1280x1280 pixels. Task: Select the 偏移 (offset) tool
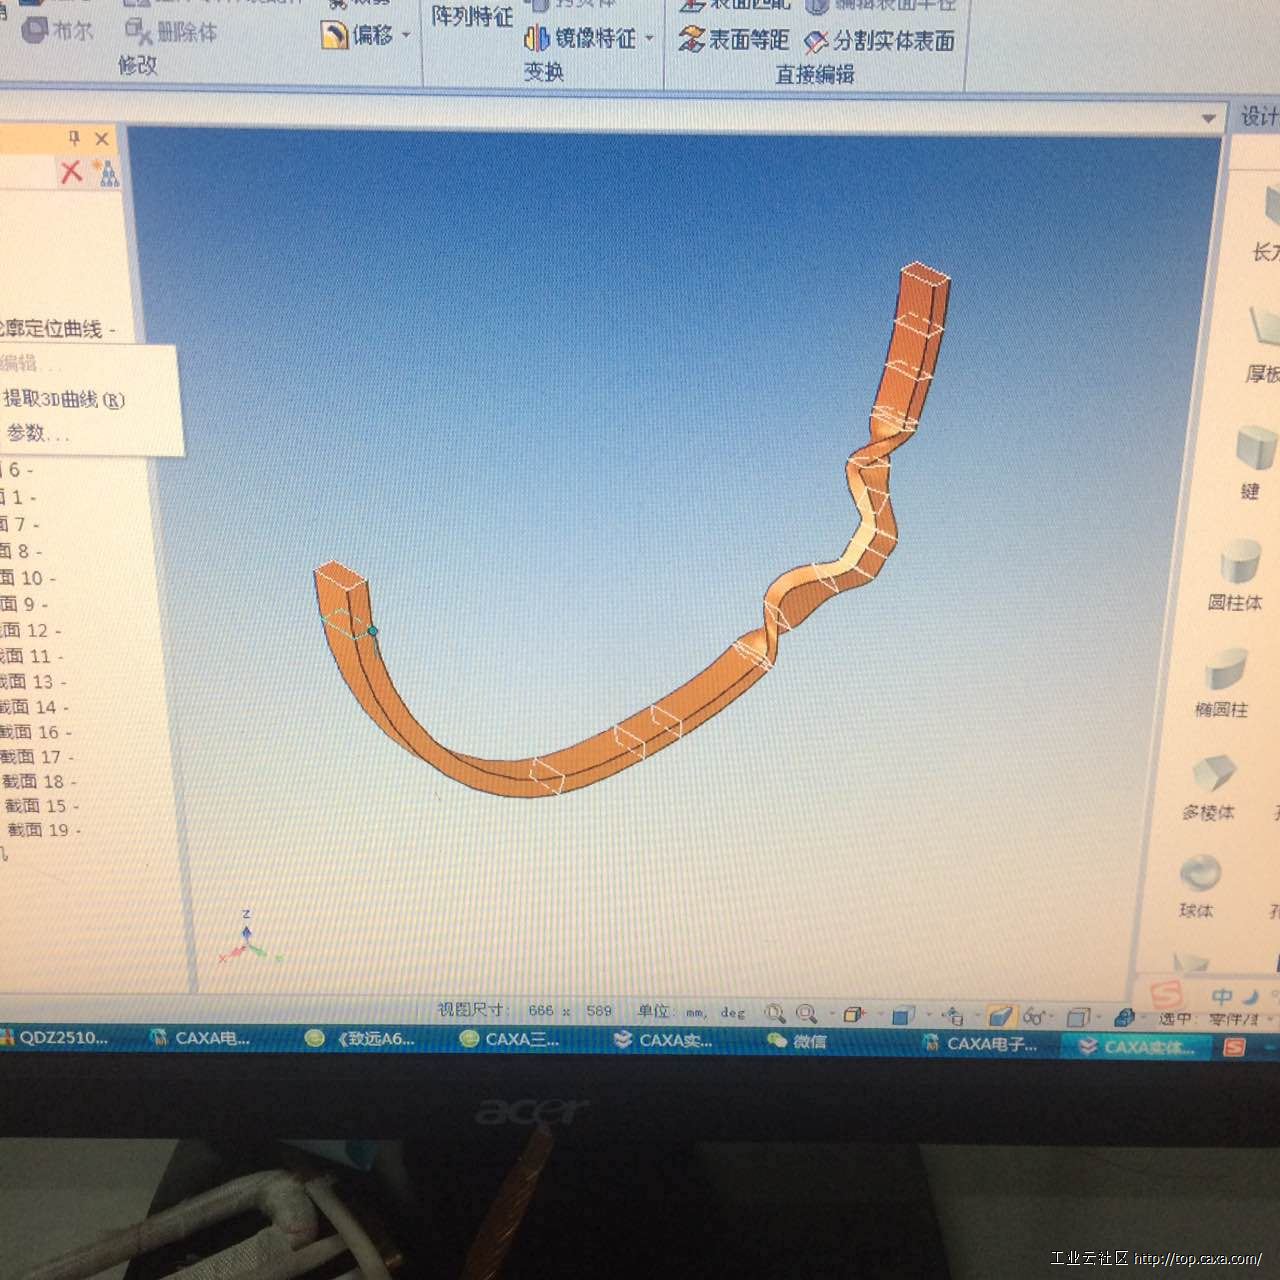[x=357, y=36]
